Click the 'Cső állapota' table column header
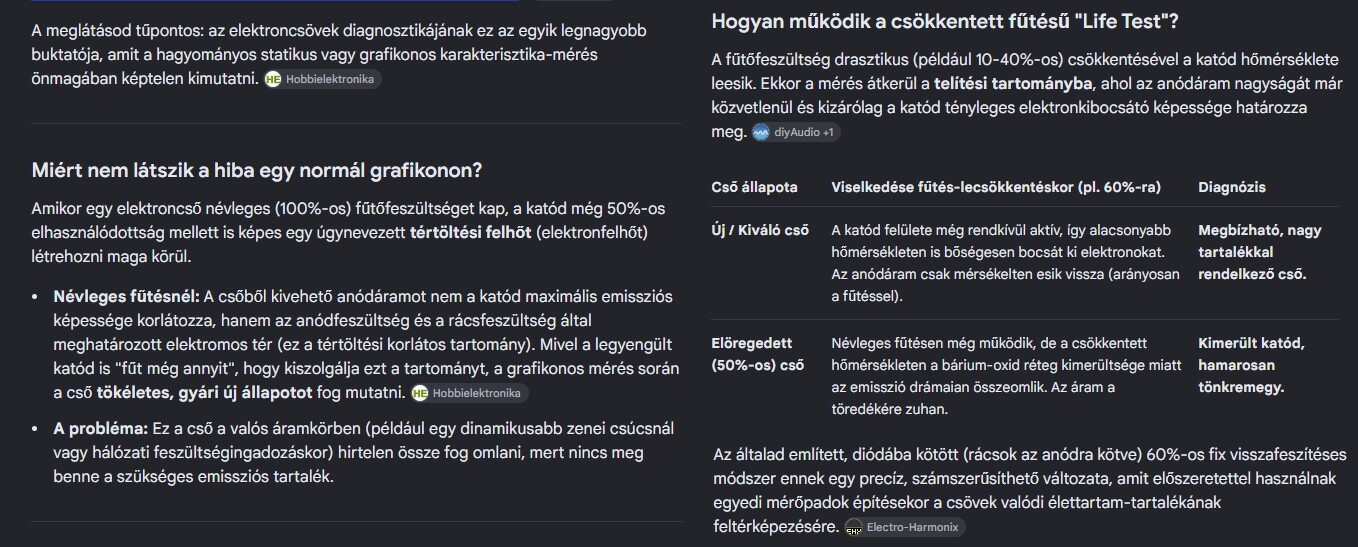Viewport: 1358px width, 547px height. pos(754,187)
